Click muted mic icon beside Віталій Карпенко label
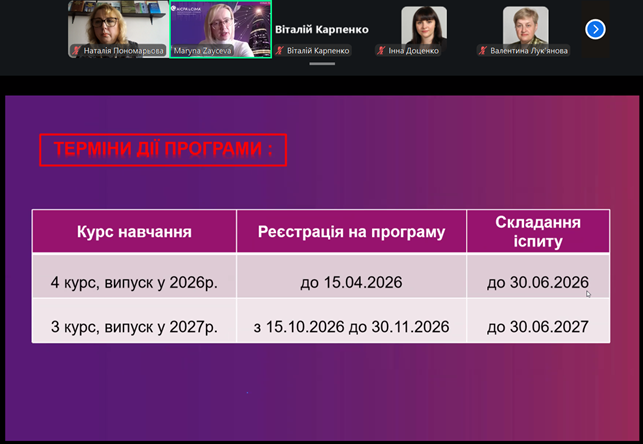Image resolution: width=643 pixels, height=444 pixels. tap(281, 50)
